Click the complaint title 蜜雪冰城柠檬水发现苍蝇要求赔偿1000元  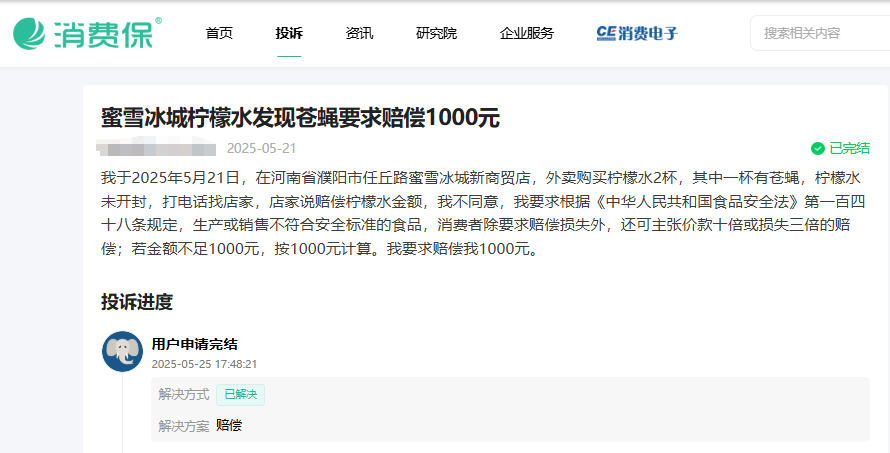pos(300,118)
